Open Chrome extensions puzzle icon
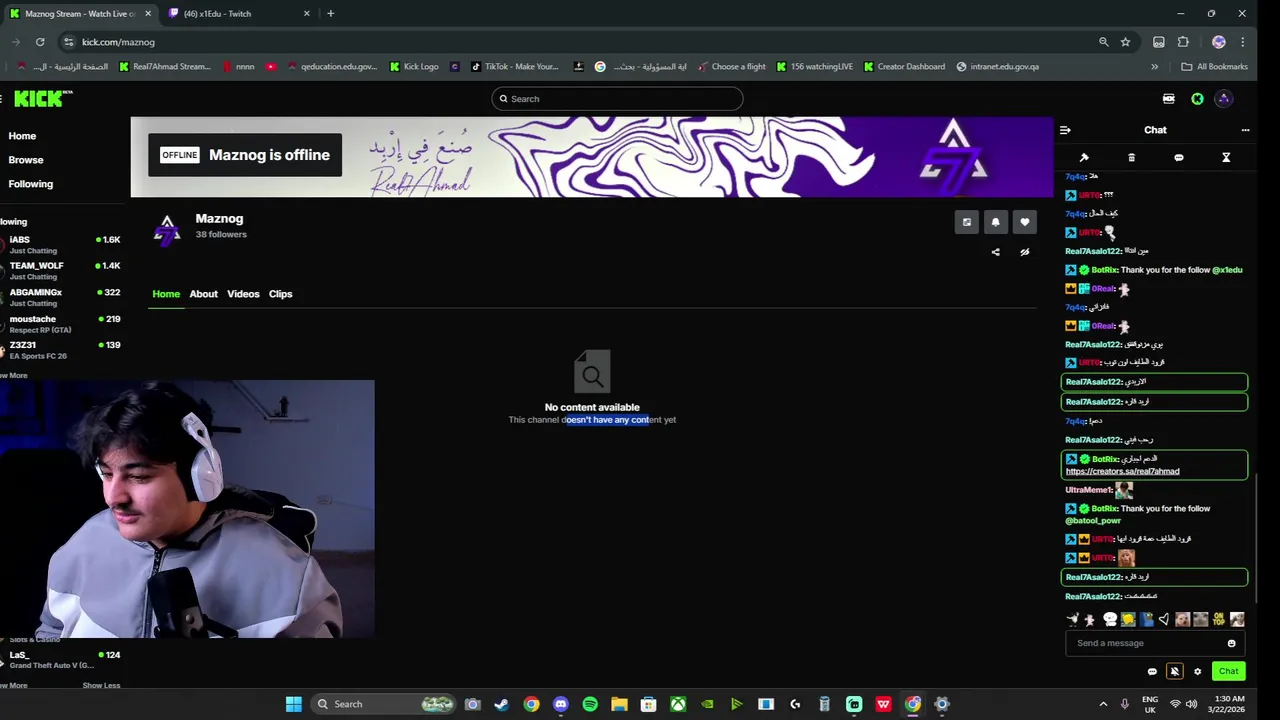This screenshot has width=1280, height=720. click(x=1183, y=42)
